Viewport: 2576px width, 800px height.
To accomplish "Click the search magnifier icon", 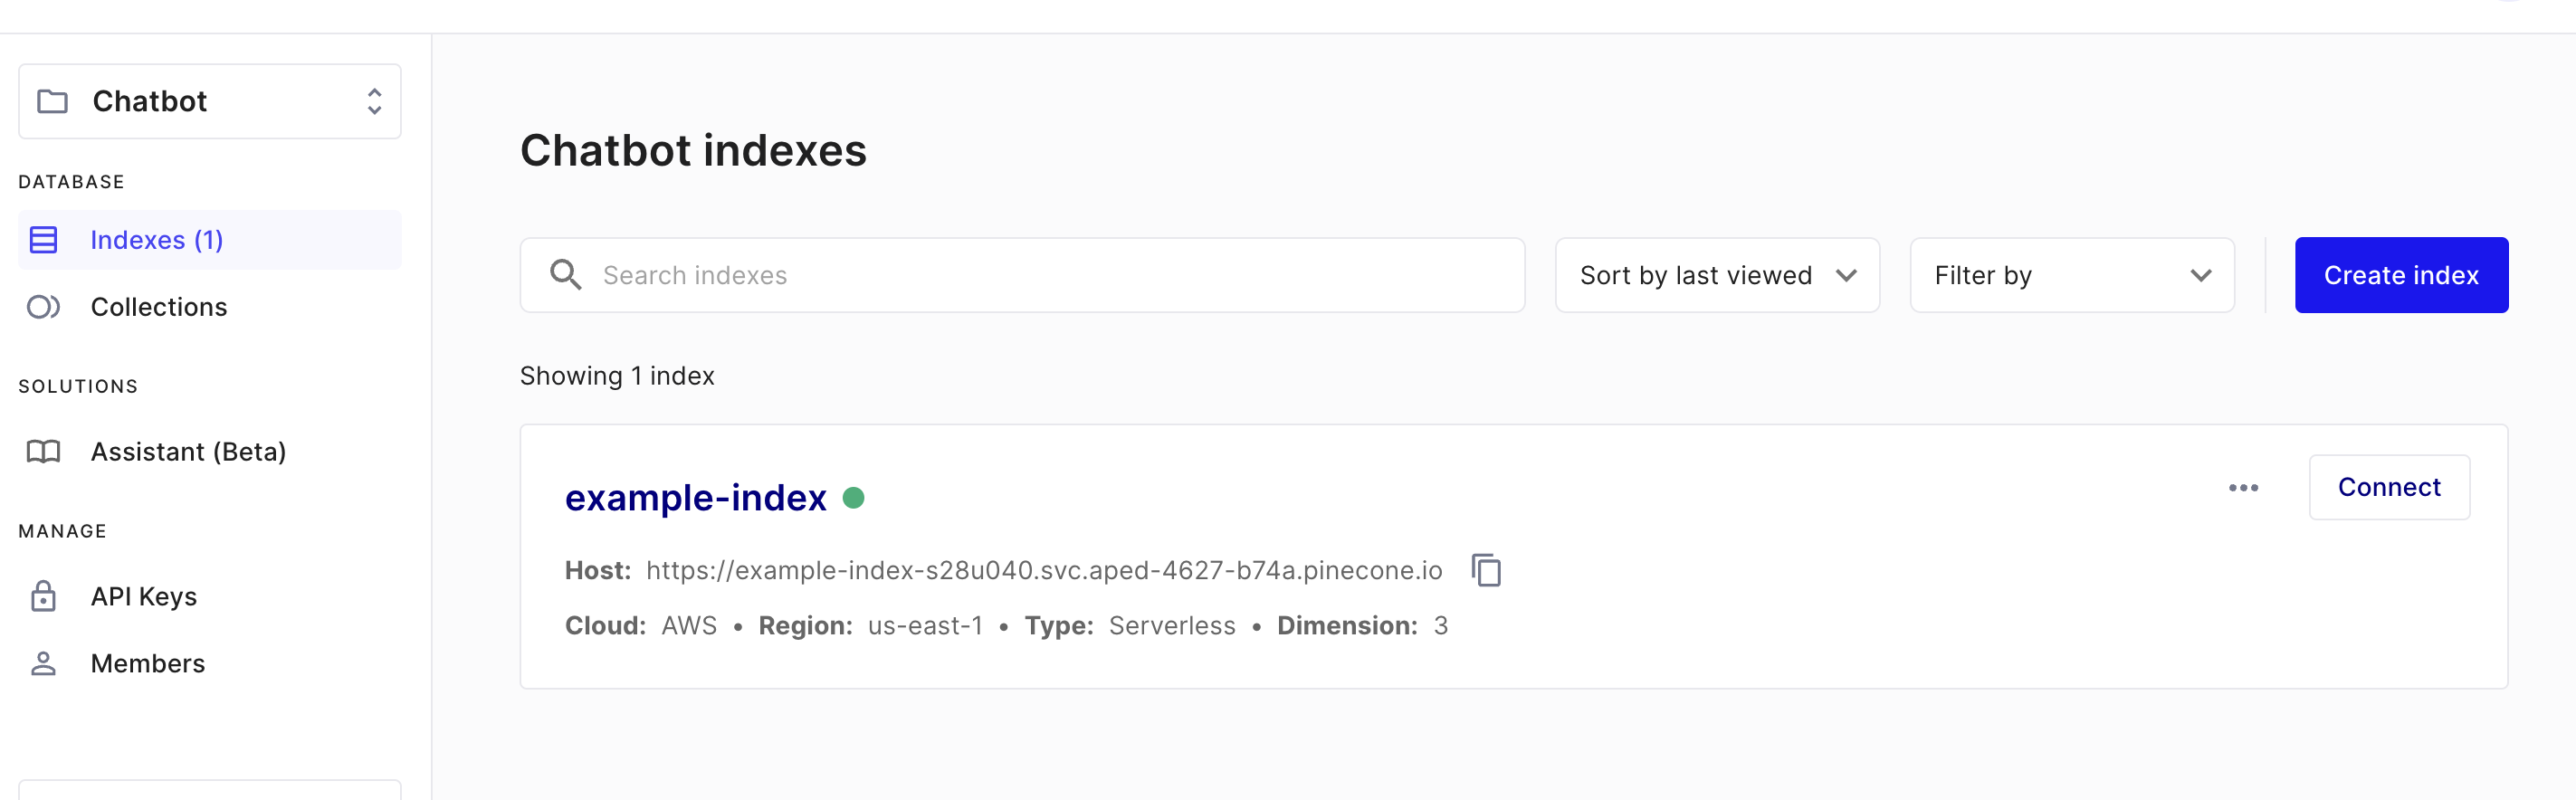I will 565,275.
